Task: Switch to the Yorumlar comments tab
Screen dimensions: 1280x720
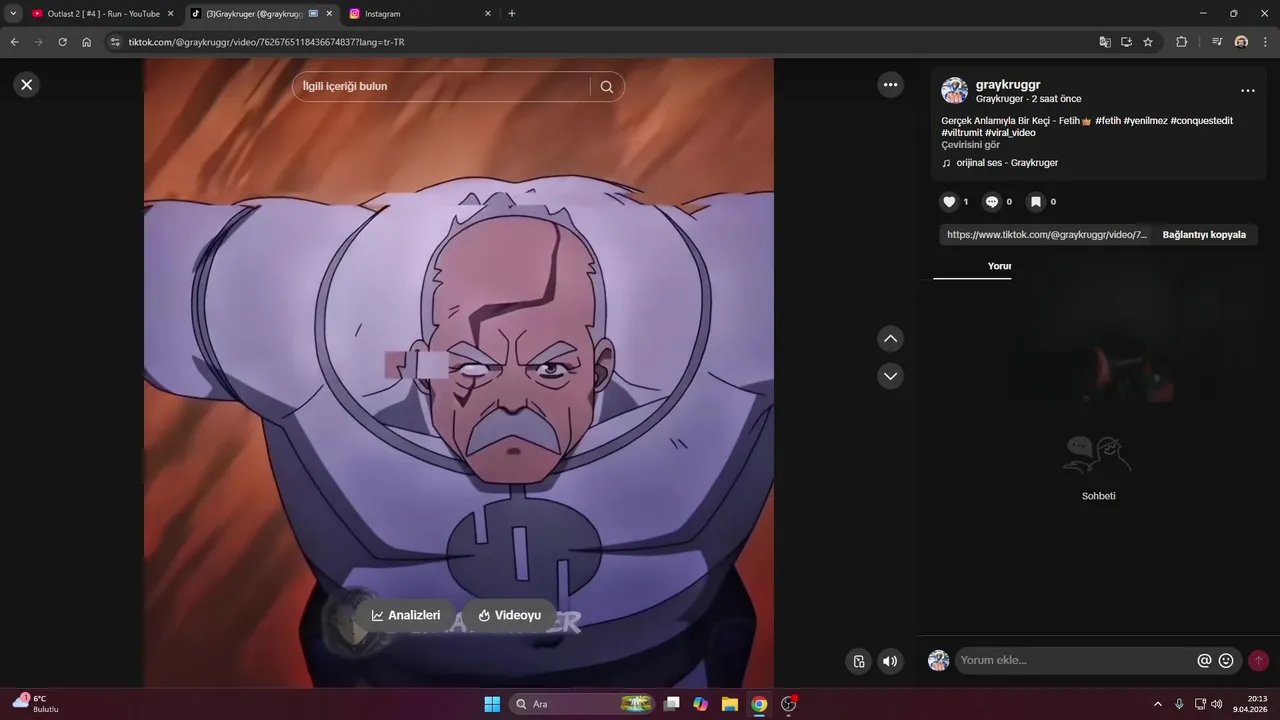Action: pos(999,266)
